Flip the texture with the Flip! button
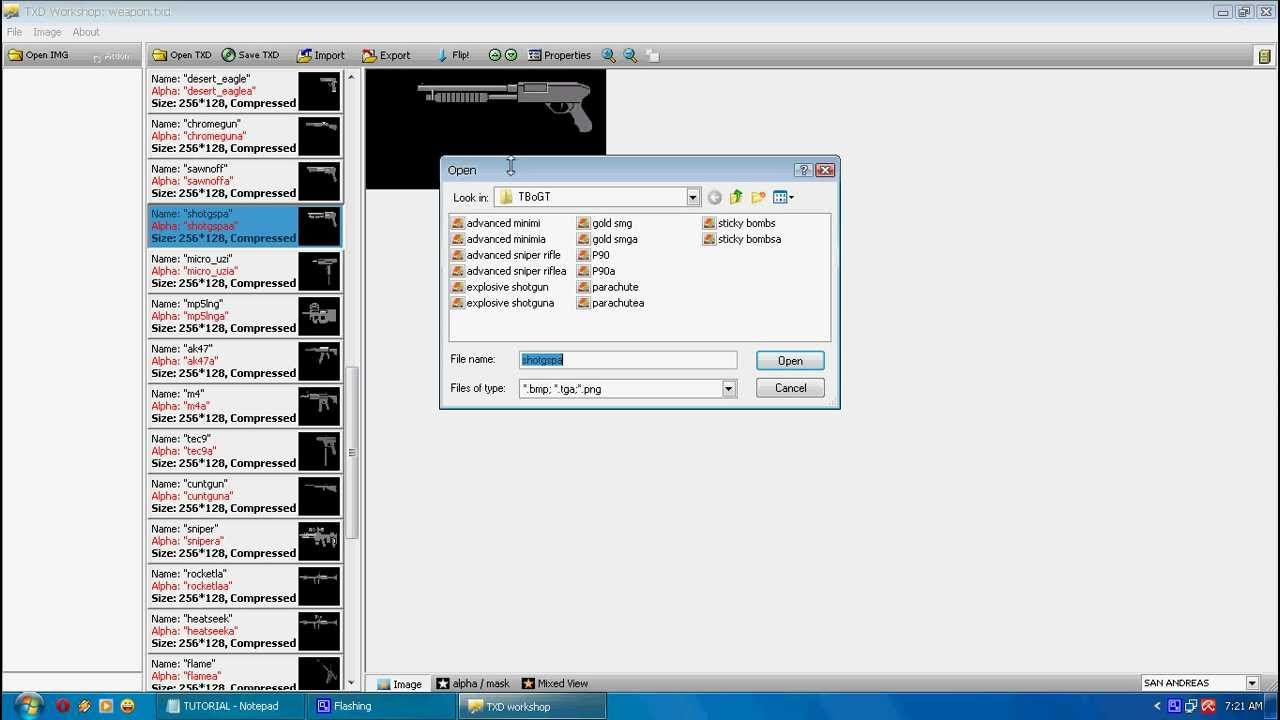 click(x=452, y=55)
